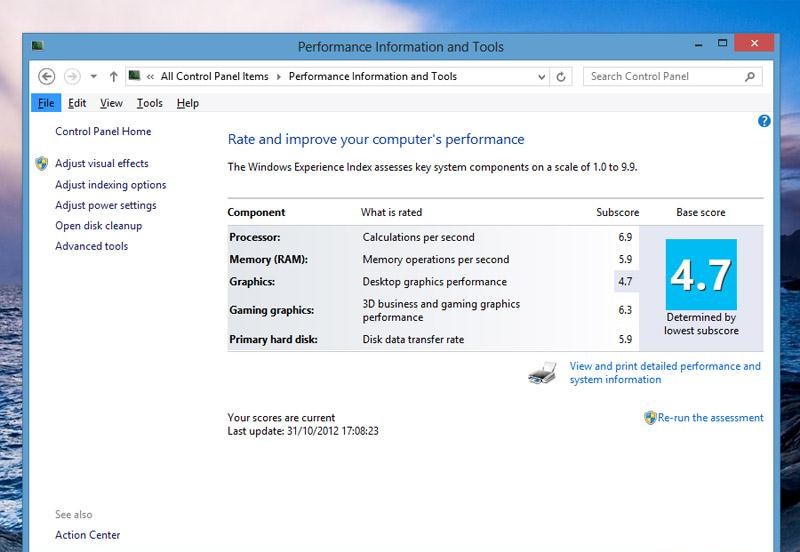Open Adjust visual effects
The image size is (800, 552).
(101, 163)
